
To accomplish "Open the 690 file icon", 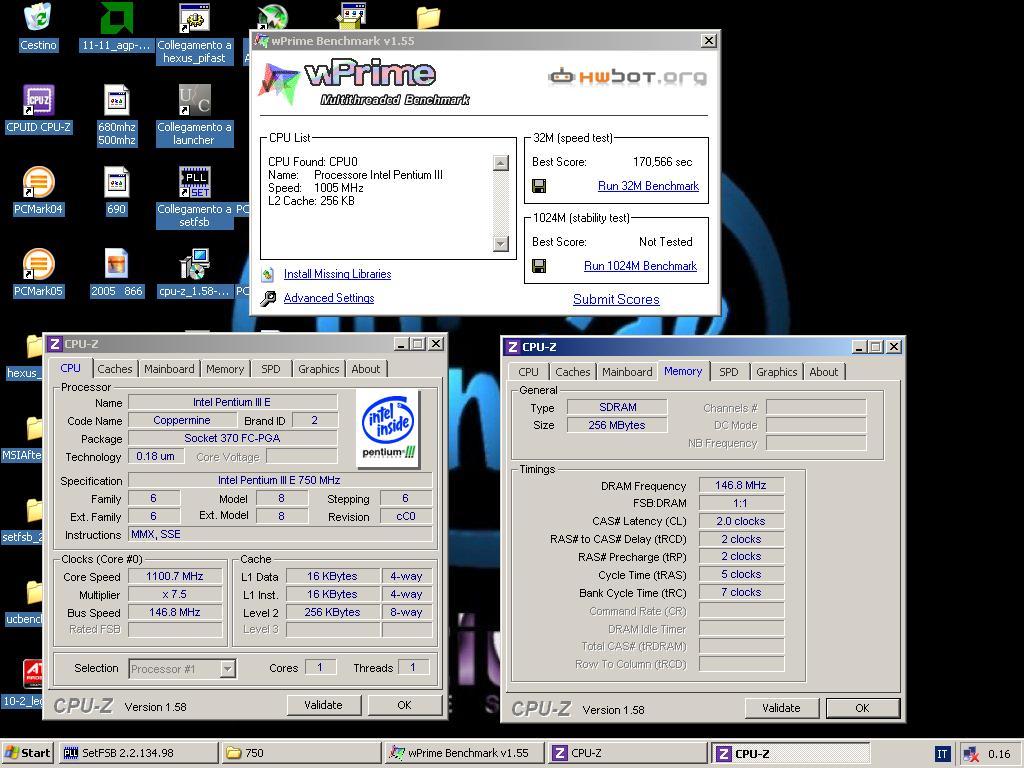I will point(116,182).
